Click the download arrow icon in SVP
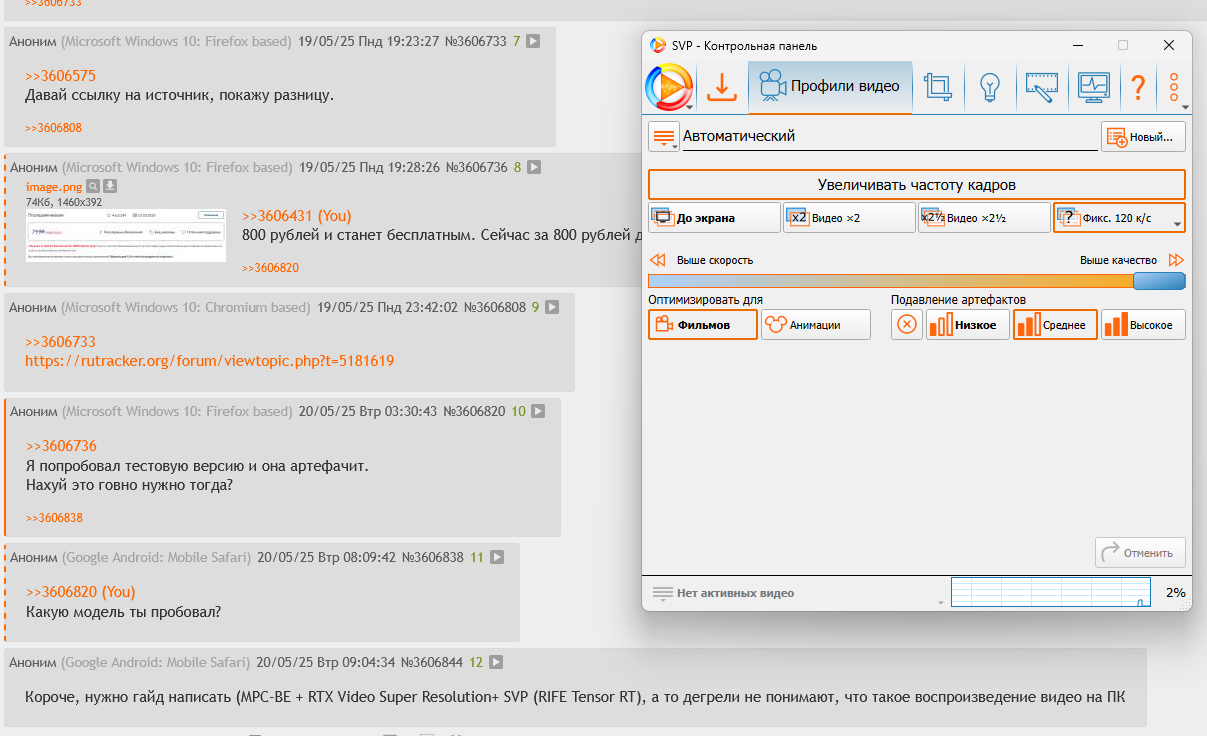Screen dimensions: 1207x736 pyautogui.click(x=720, y=87)
